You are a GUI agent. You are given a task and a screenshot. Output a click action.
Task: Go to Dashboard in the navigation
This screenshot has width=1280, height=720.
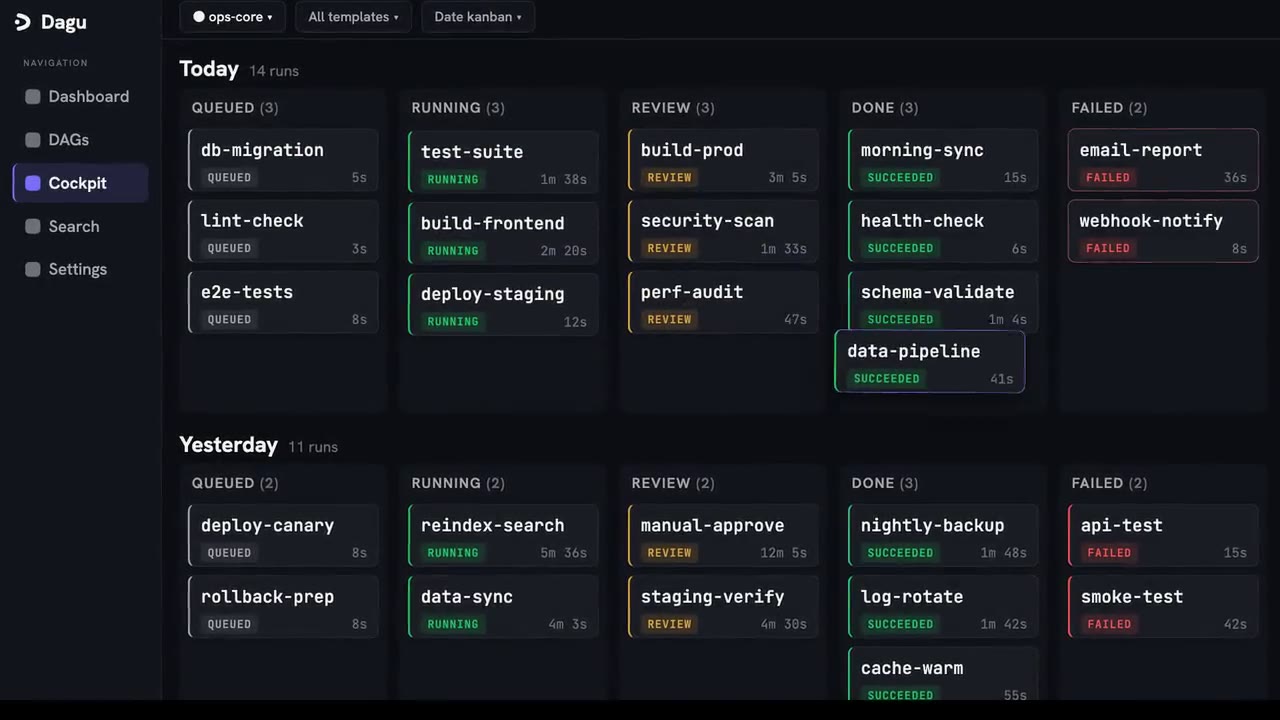point(81,97)
